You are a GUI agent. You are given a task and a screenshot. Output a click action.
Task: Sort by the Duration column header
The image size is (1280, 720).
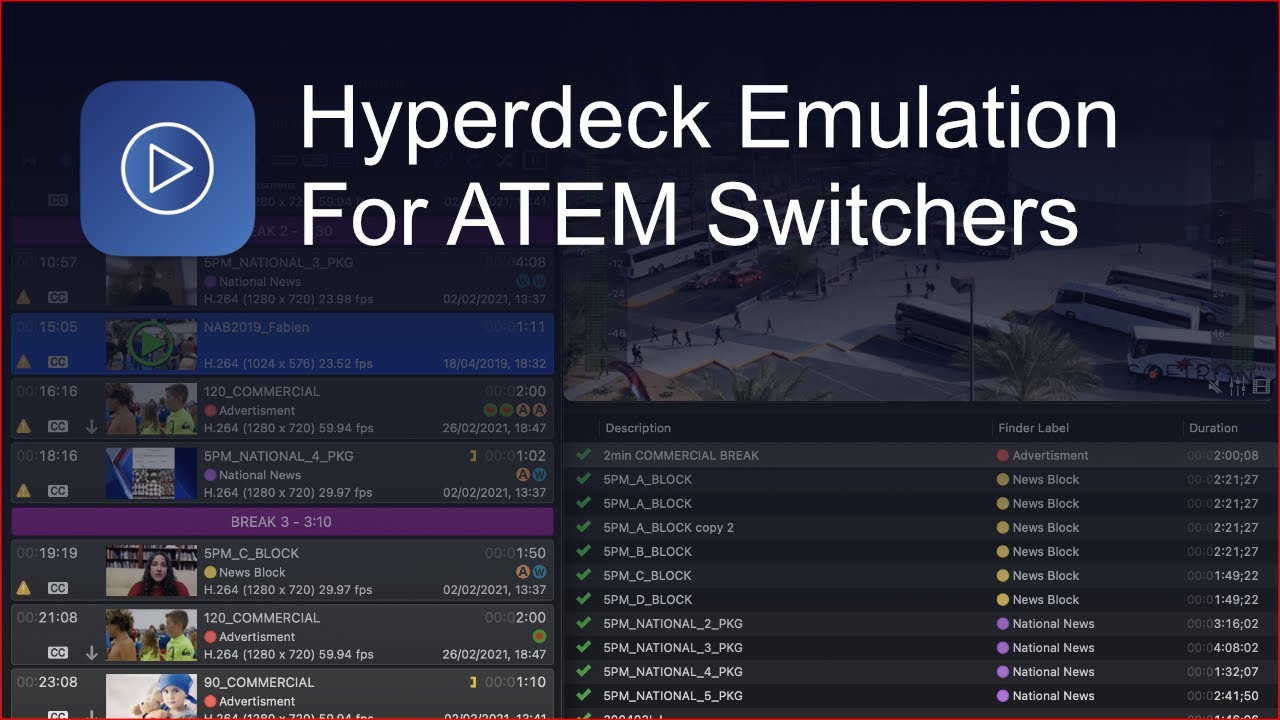(x=1213, y=428)
